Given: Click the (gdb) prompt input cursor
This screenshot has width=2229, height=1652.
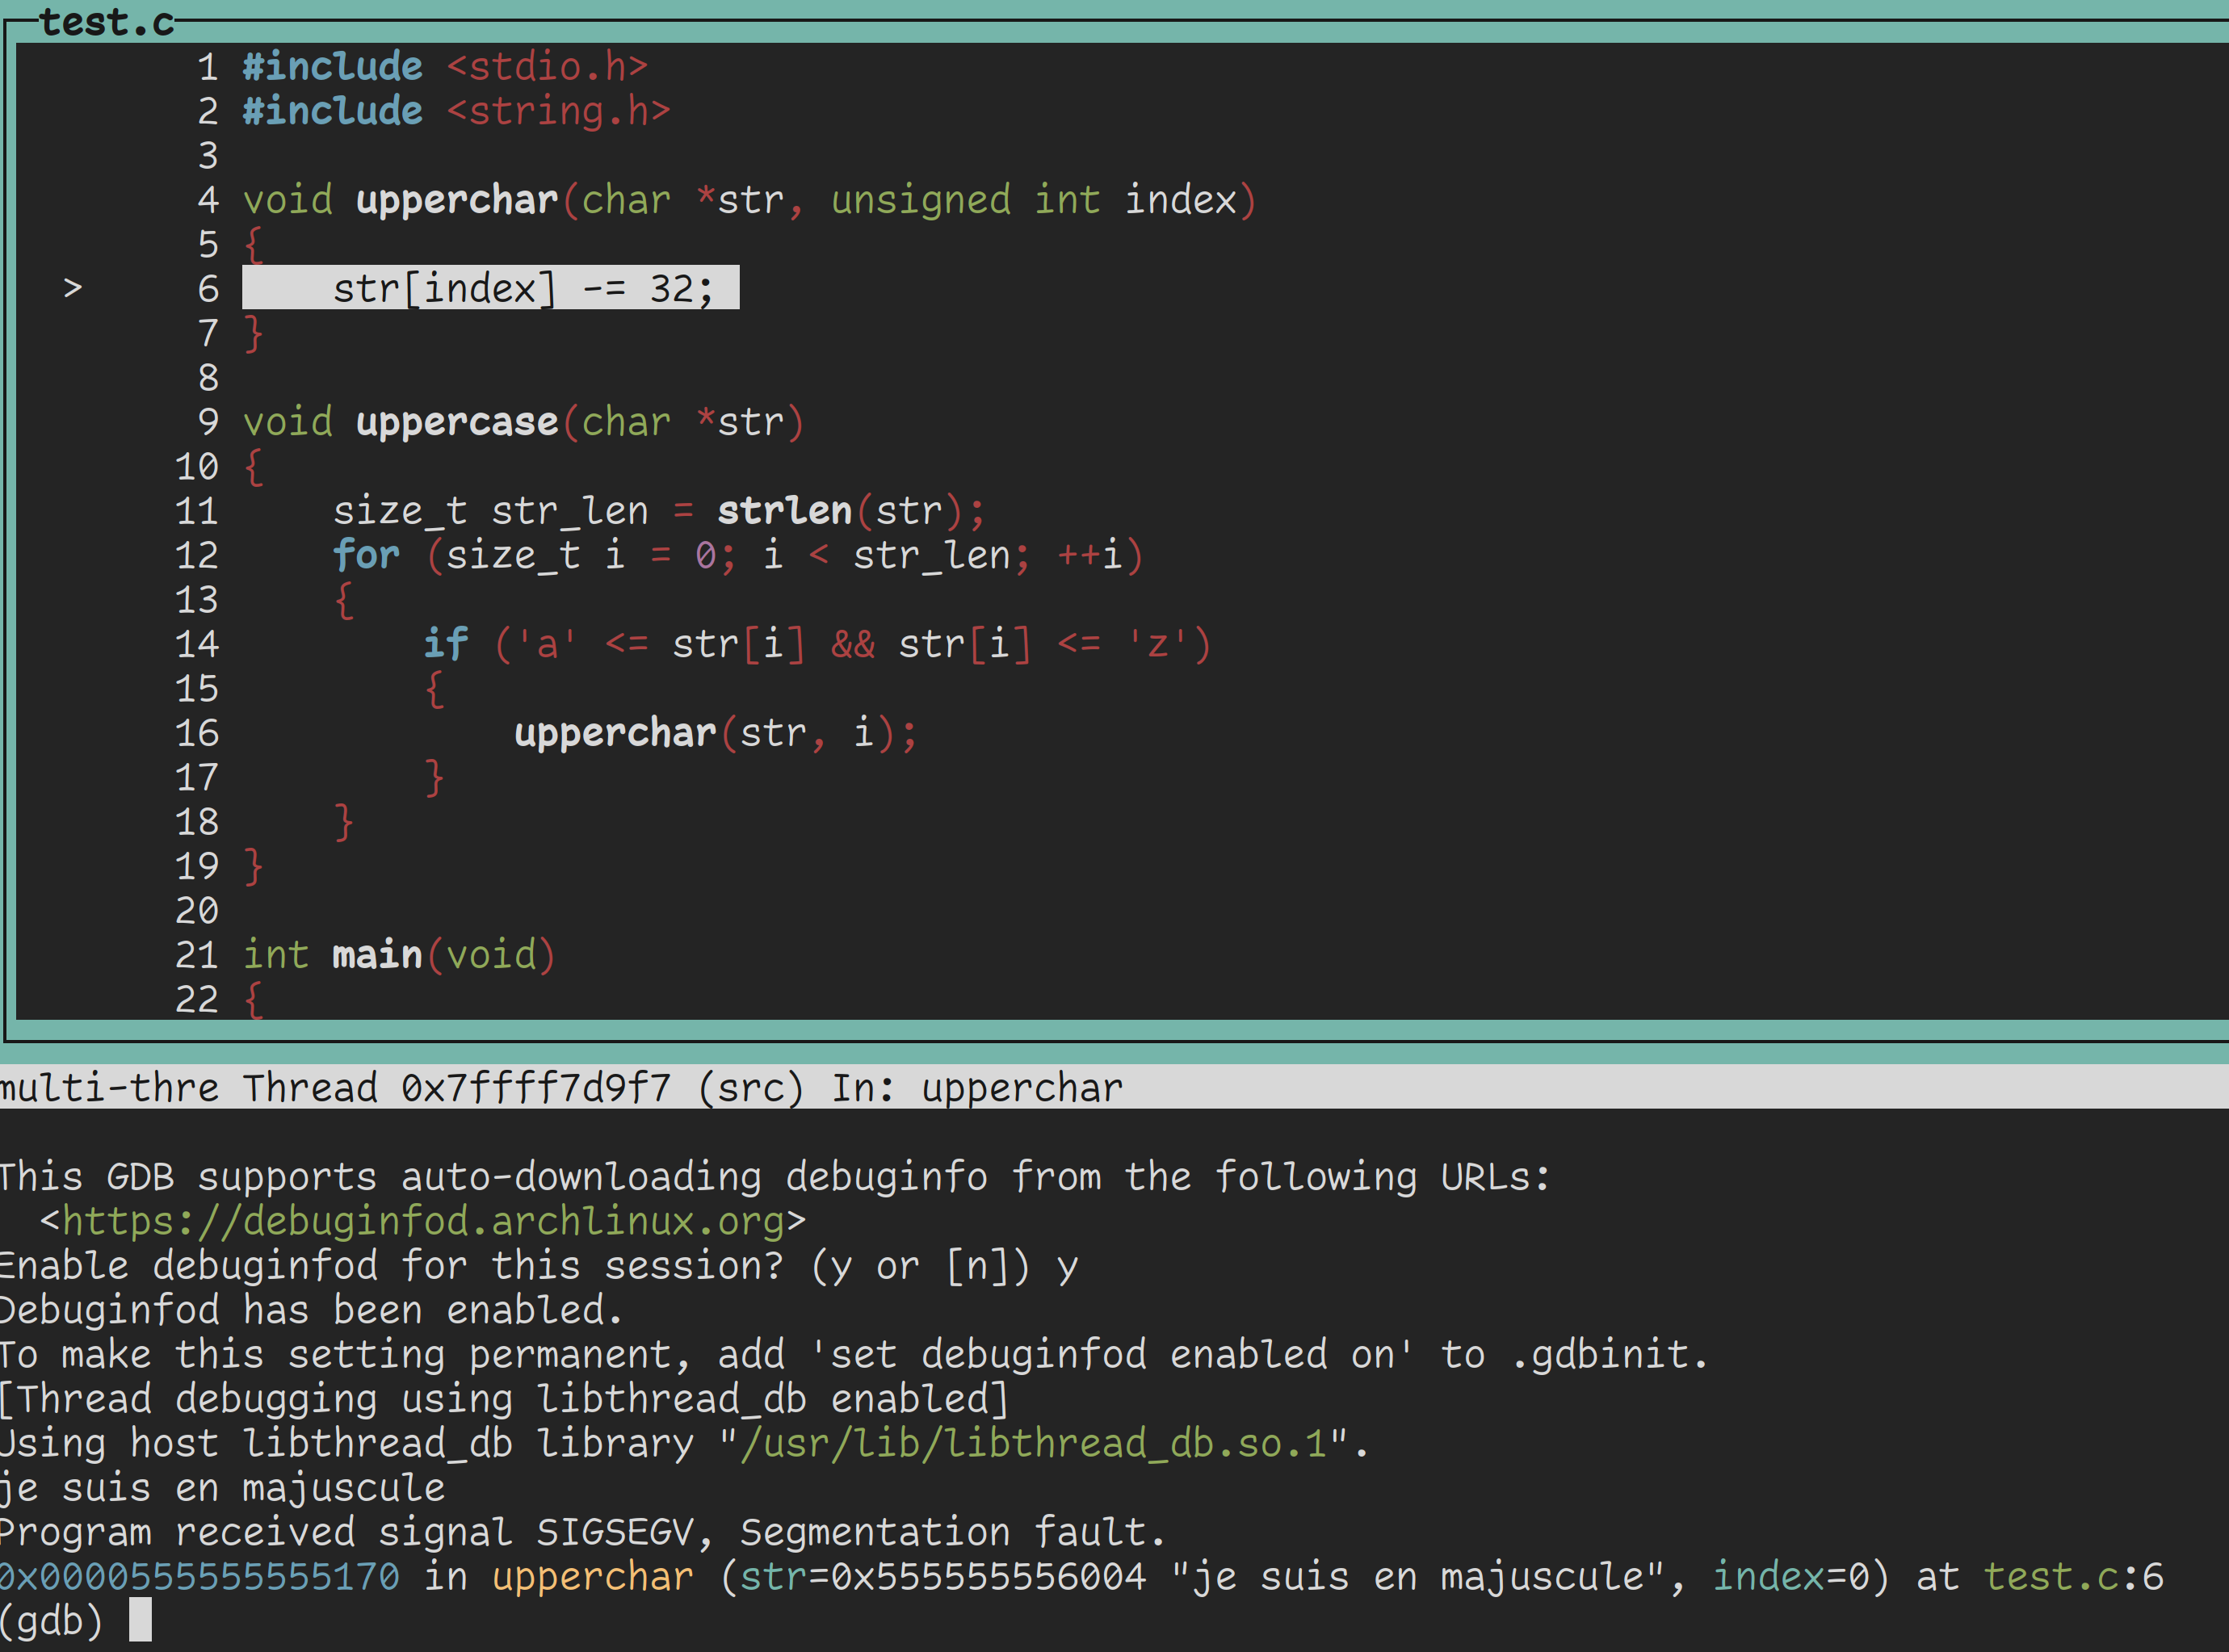Looking at the screenshot, I should (140, 1620).
